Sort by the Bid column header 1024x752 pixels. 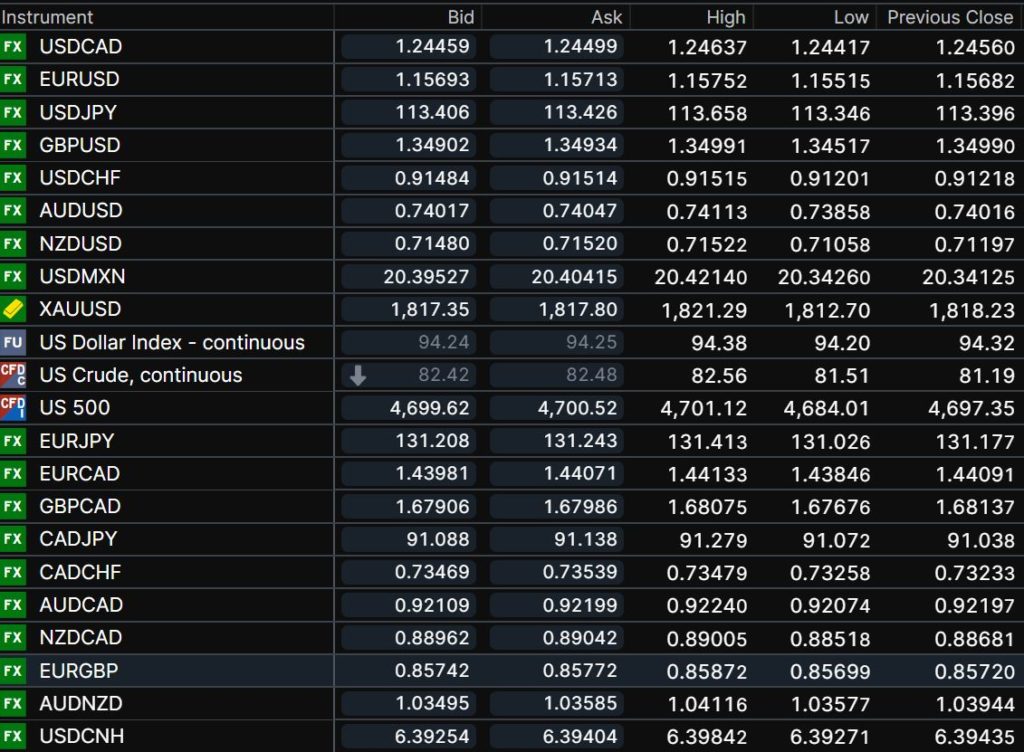[x=460, y=17]
